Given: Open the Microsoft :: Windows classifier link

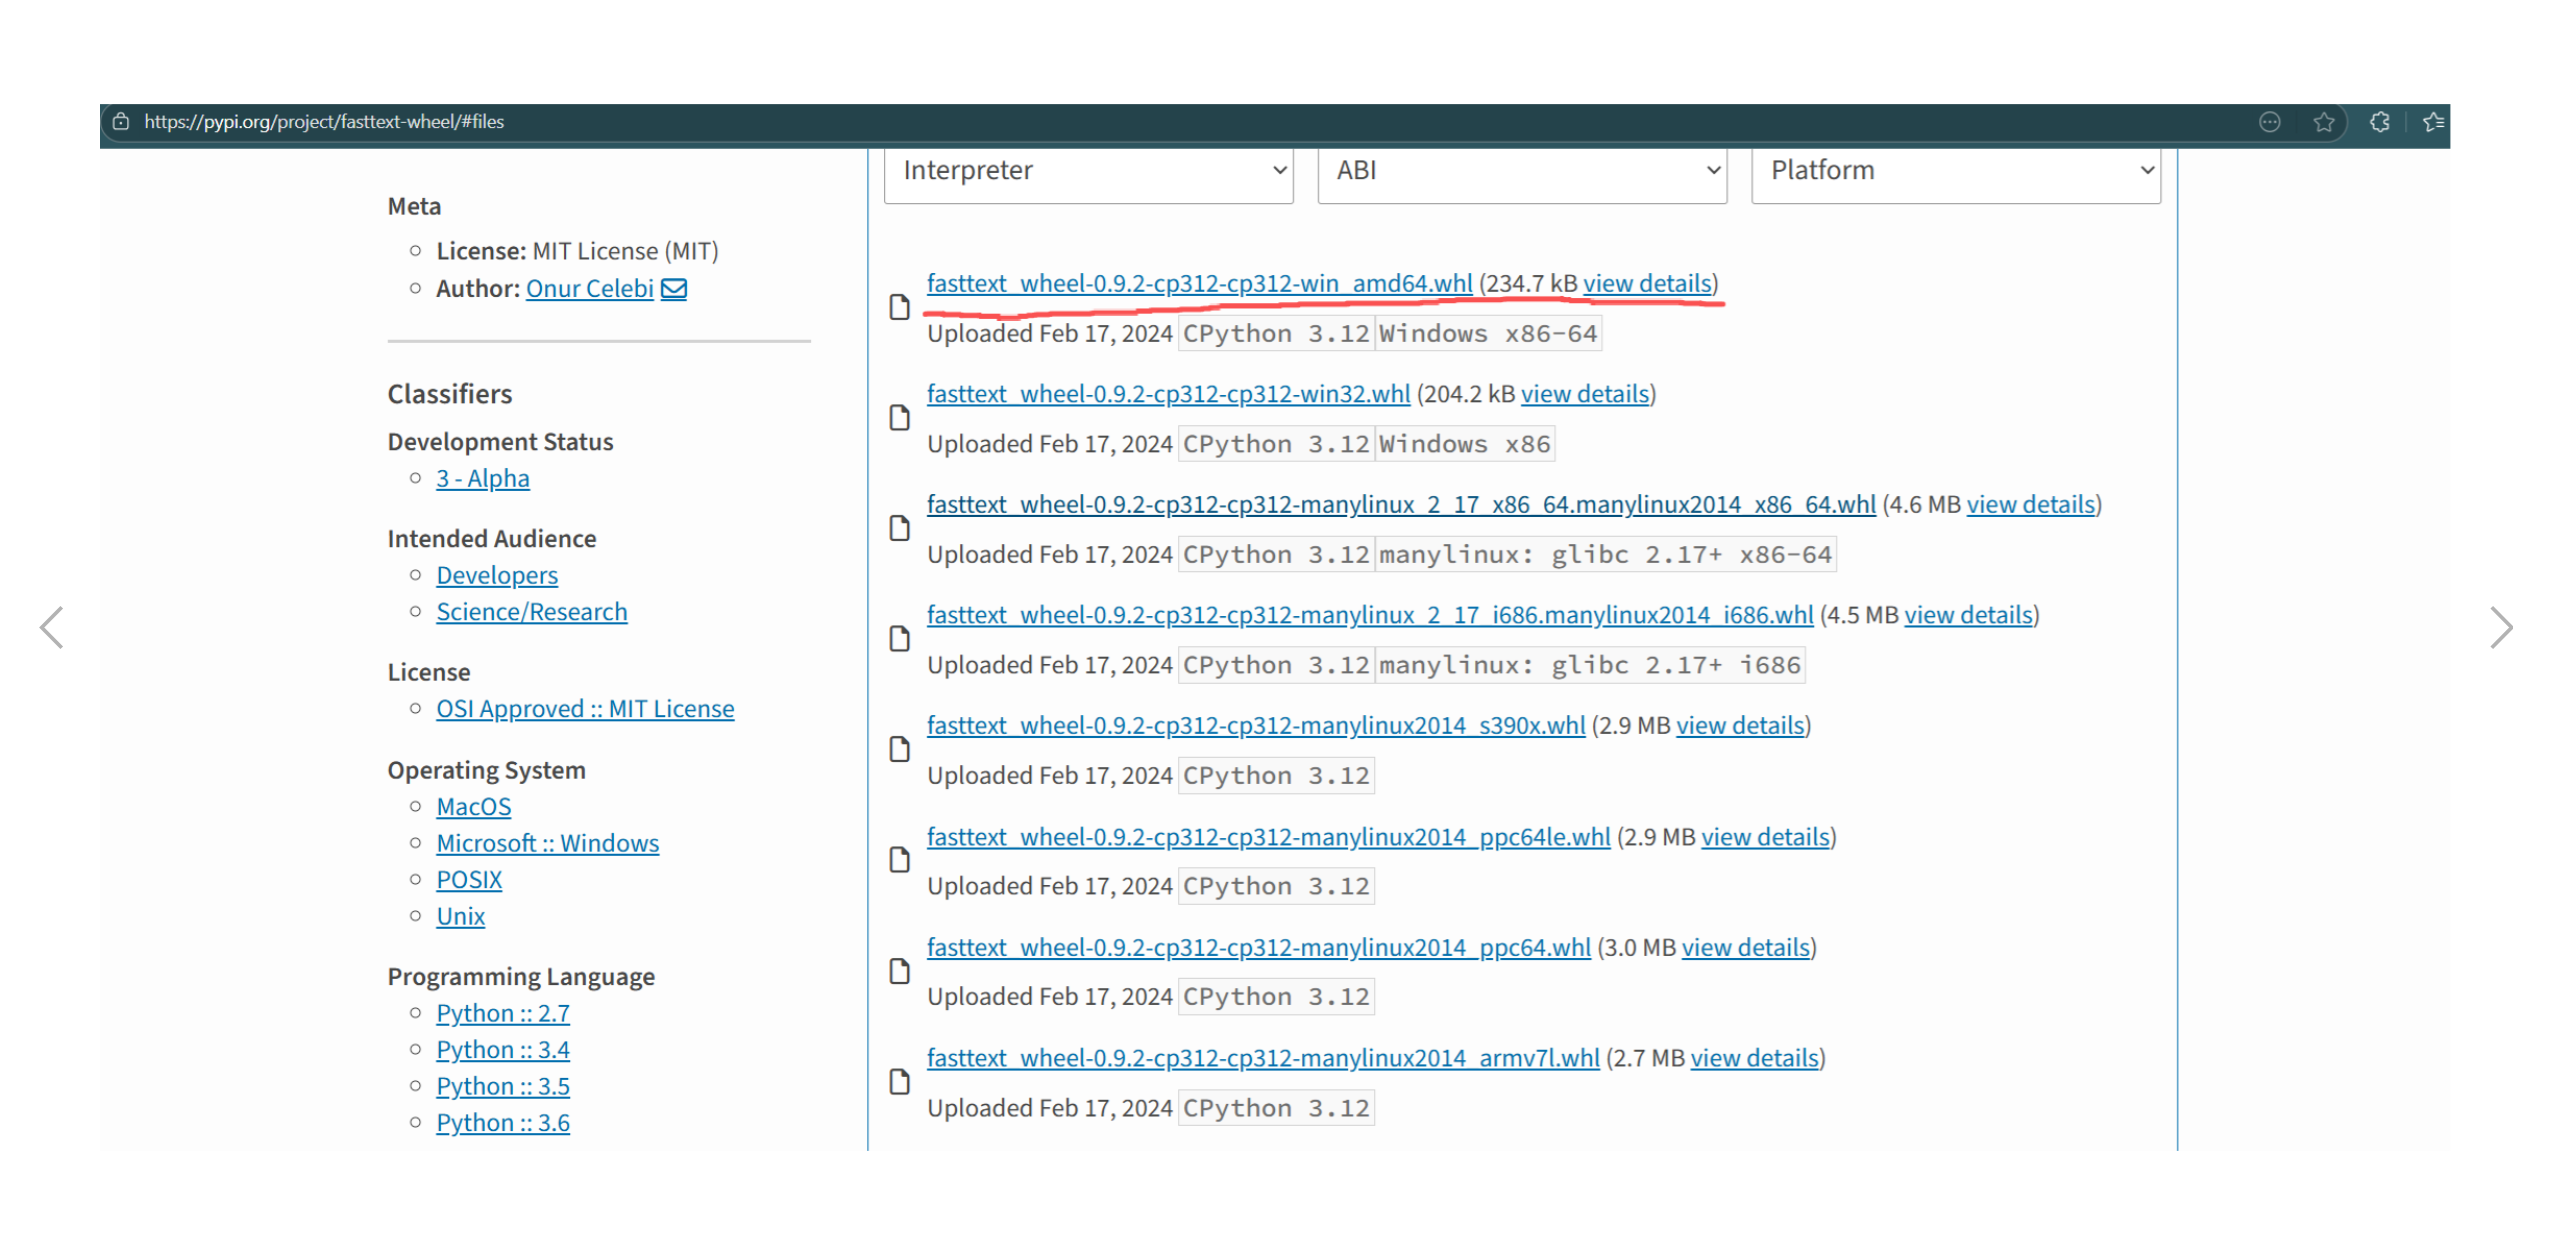Looking at the screenshot, I should (x=547, y=843).
